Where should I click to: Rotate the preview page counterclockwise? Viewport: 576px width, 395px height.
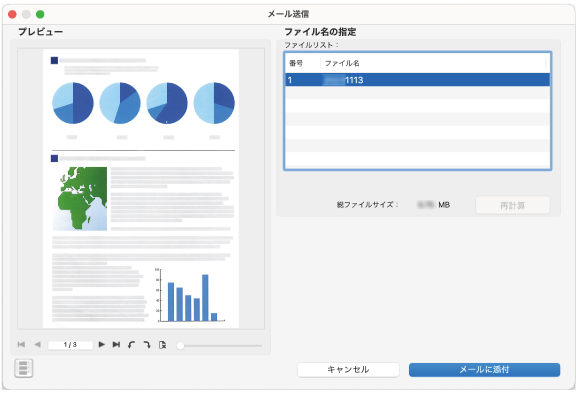(x=131, y=345)
